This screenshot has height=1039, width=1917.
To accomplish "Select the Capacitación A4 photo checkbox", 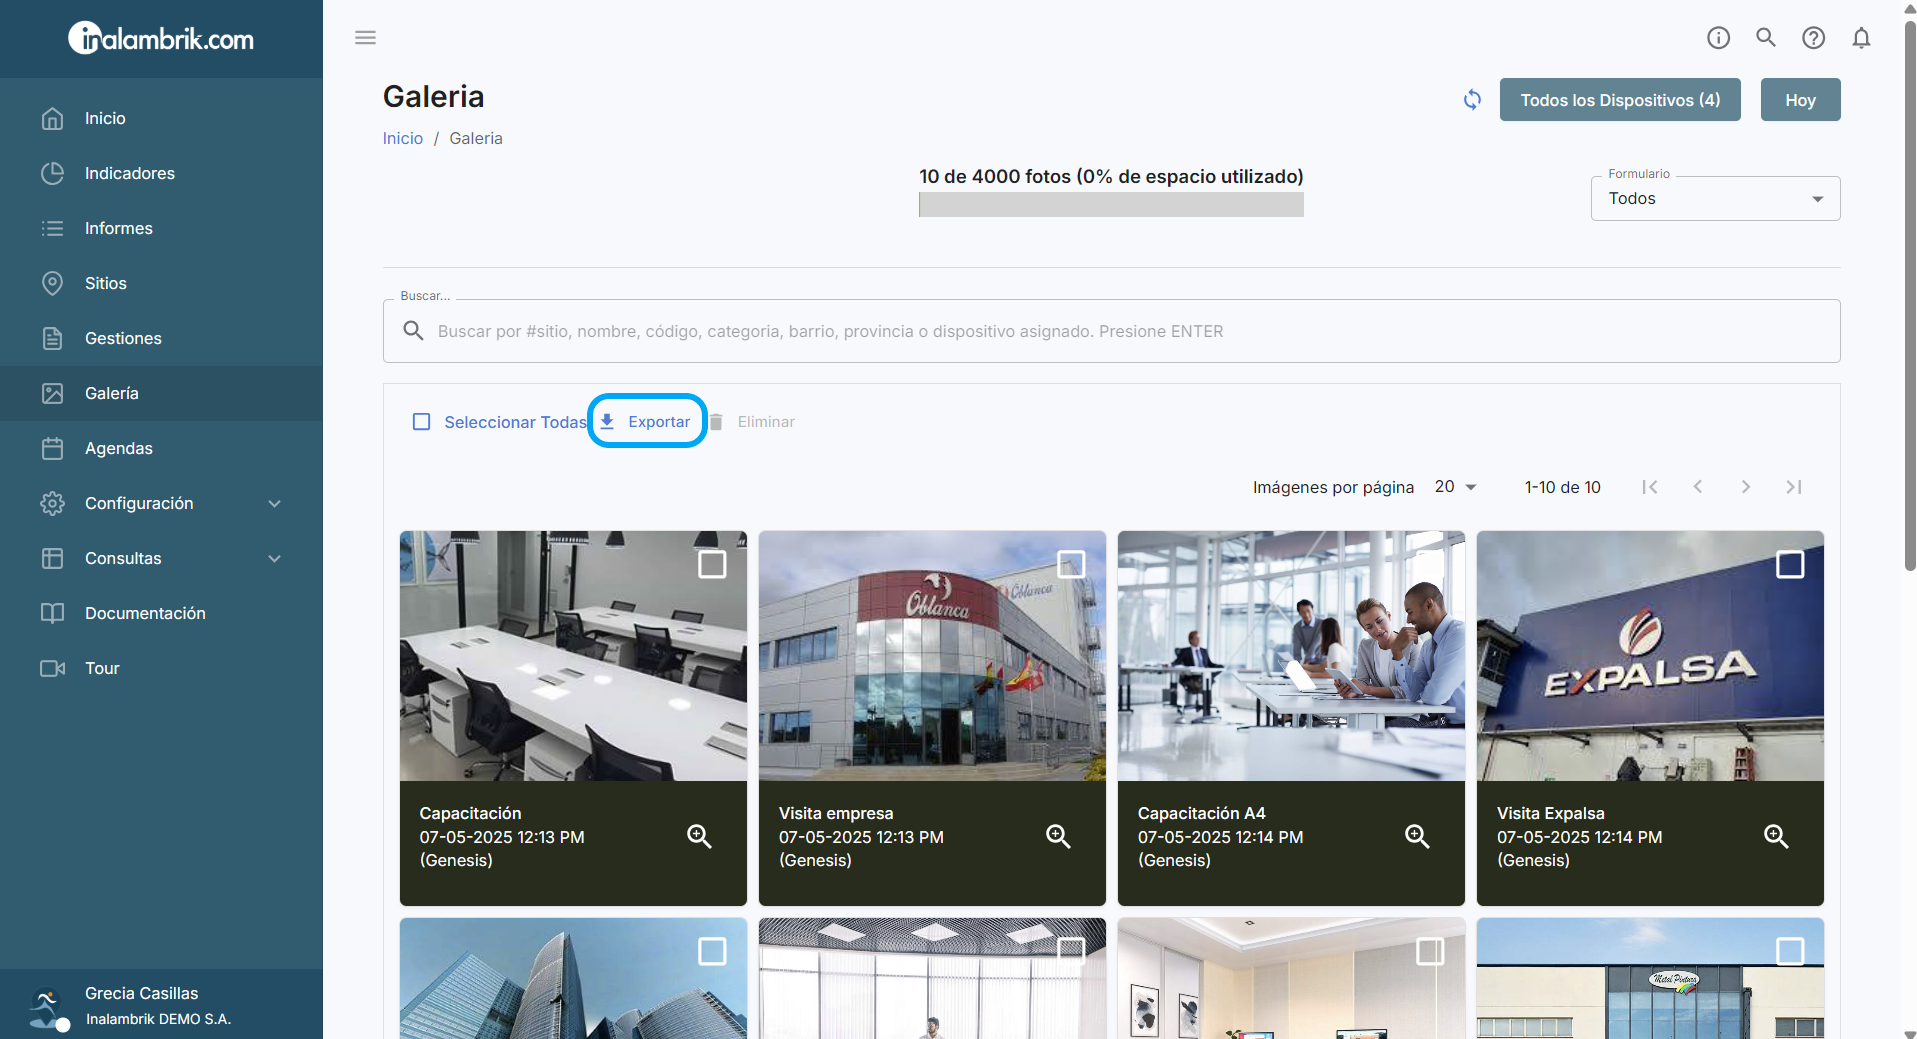I will click(1430, 564).
